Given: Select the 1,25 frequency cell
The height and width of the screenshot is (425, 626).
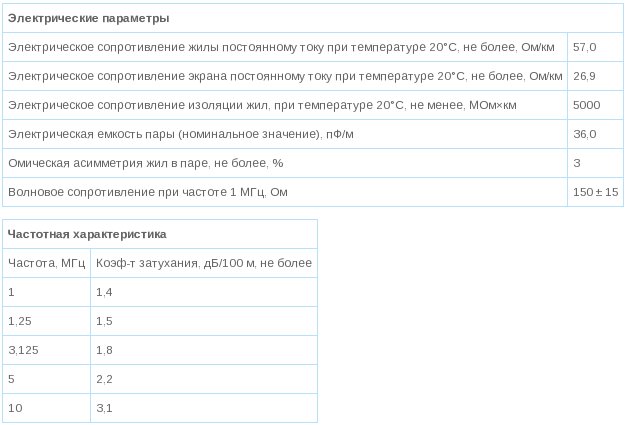Looking at the screenshot, I should [x=19, y=320].
